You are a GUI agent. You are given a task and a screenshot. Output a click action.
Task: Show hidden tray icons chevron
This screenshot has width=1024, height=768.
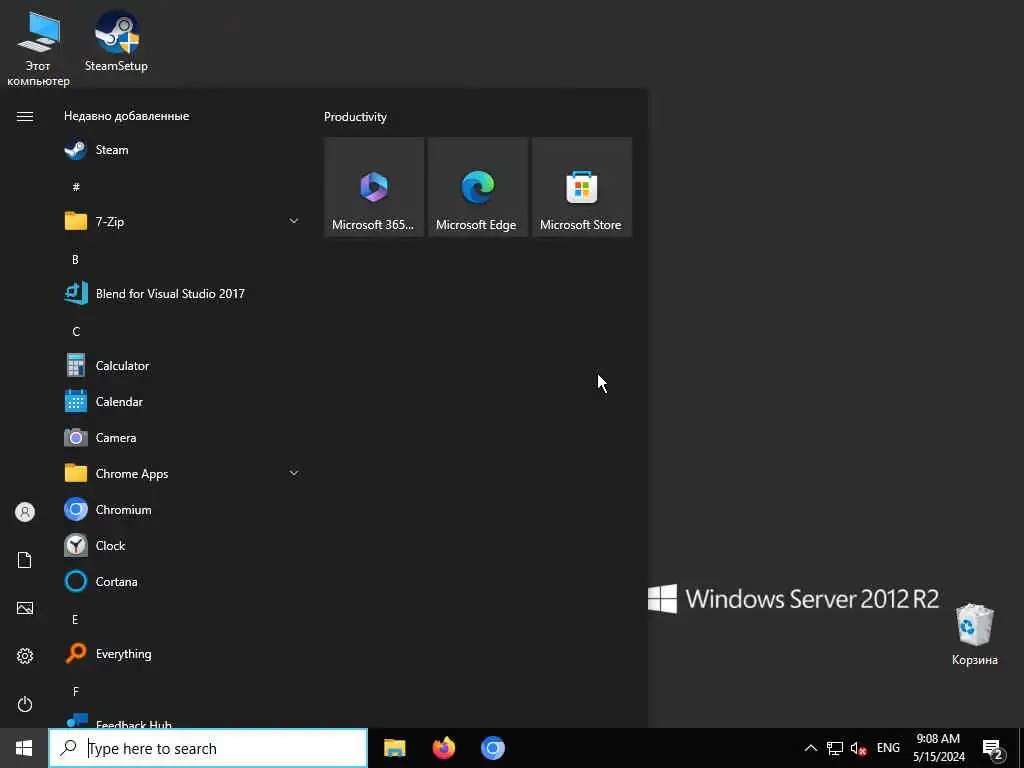click(x=810, y=748)
